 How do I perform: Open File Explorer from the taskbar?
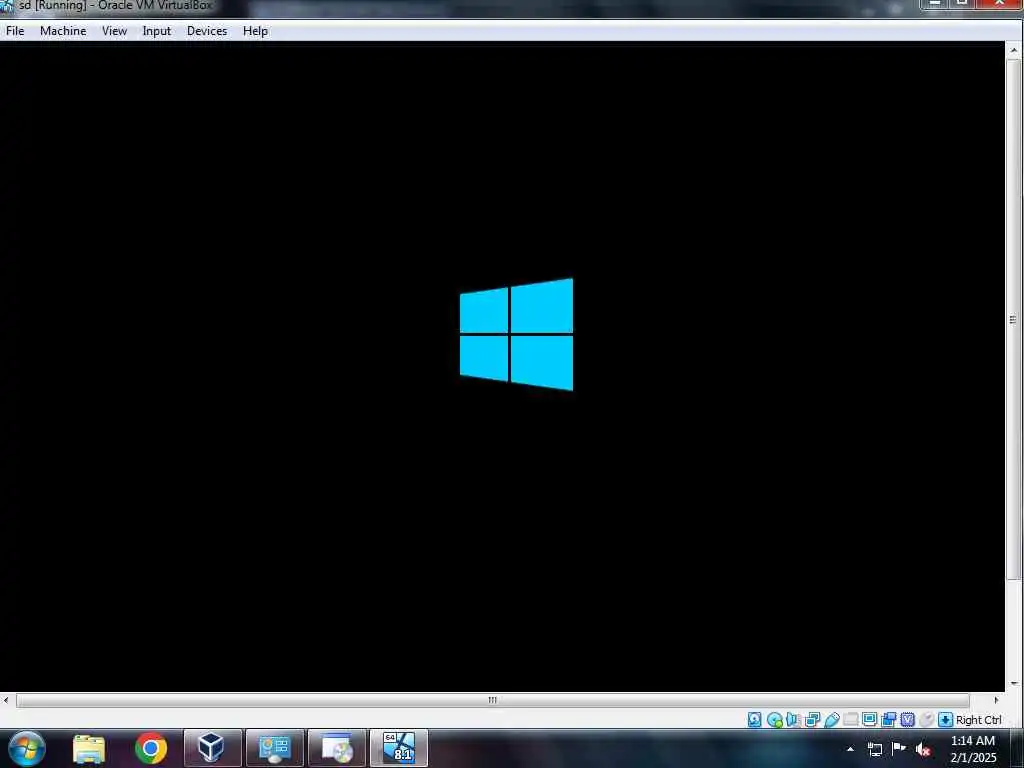(x=89, y=748)
